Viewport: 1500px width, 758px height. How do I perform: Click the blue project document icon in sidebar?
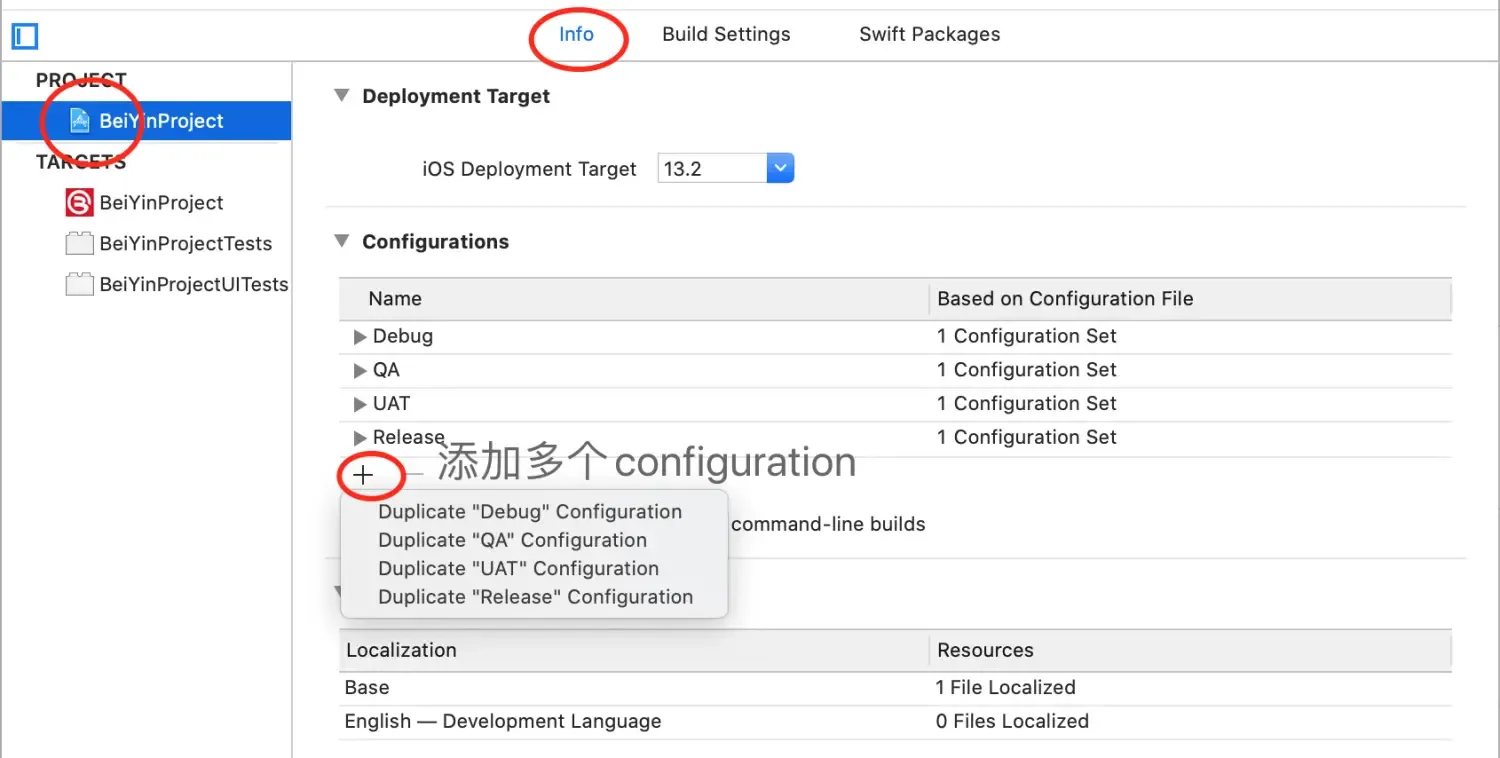[79, 120]
